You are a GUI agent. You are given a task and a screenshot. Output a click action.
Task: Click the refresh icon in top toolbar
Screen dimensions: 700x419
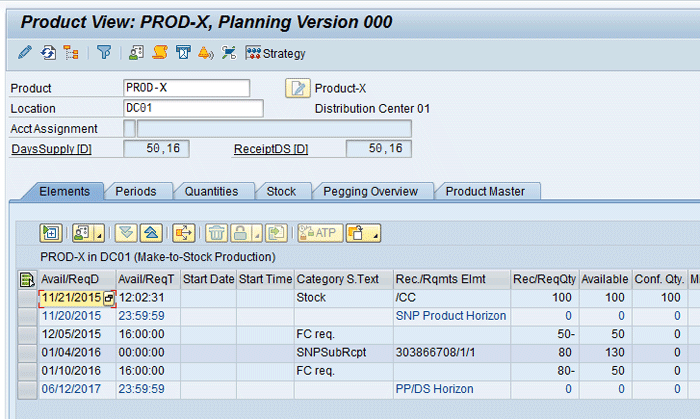(47, 53)
